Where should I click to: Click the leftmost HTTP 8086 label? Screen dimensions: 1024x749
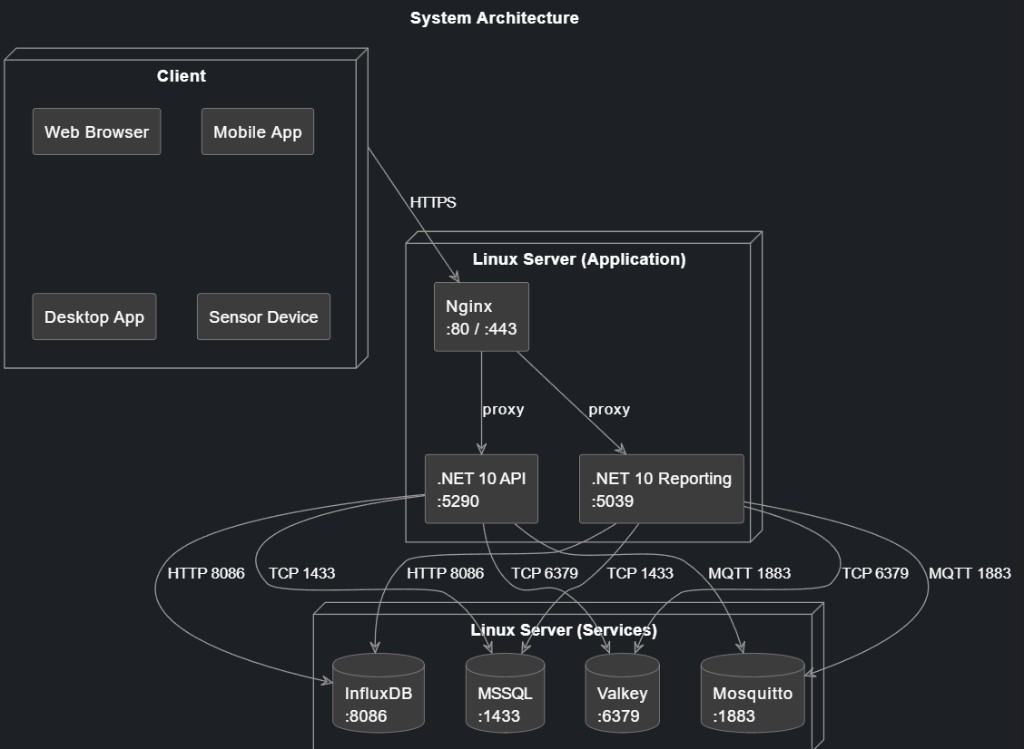tap(206, 573)
